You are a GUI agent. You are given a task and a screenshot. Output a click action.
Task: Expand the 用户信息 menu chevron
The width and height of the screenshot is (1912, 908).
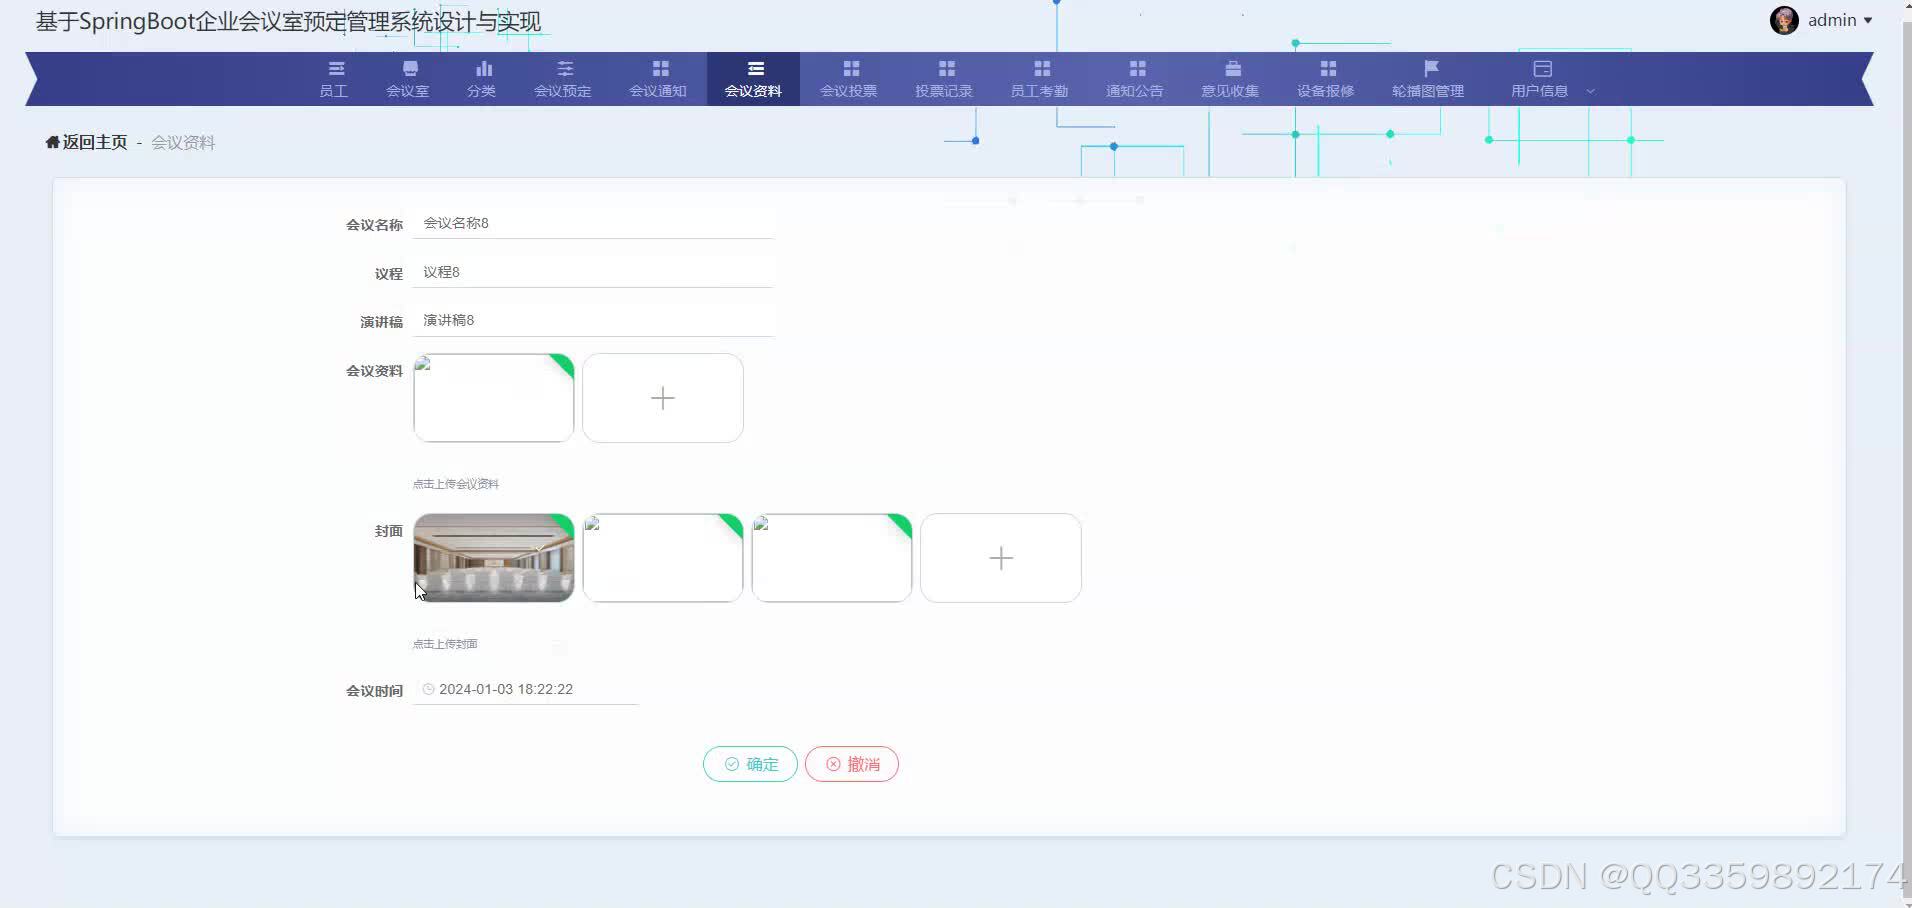tap(1590, 89)
